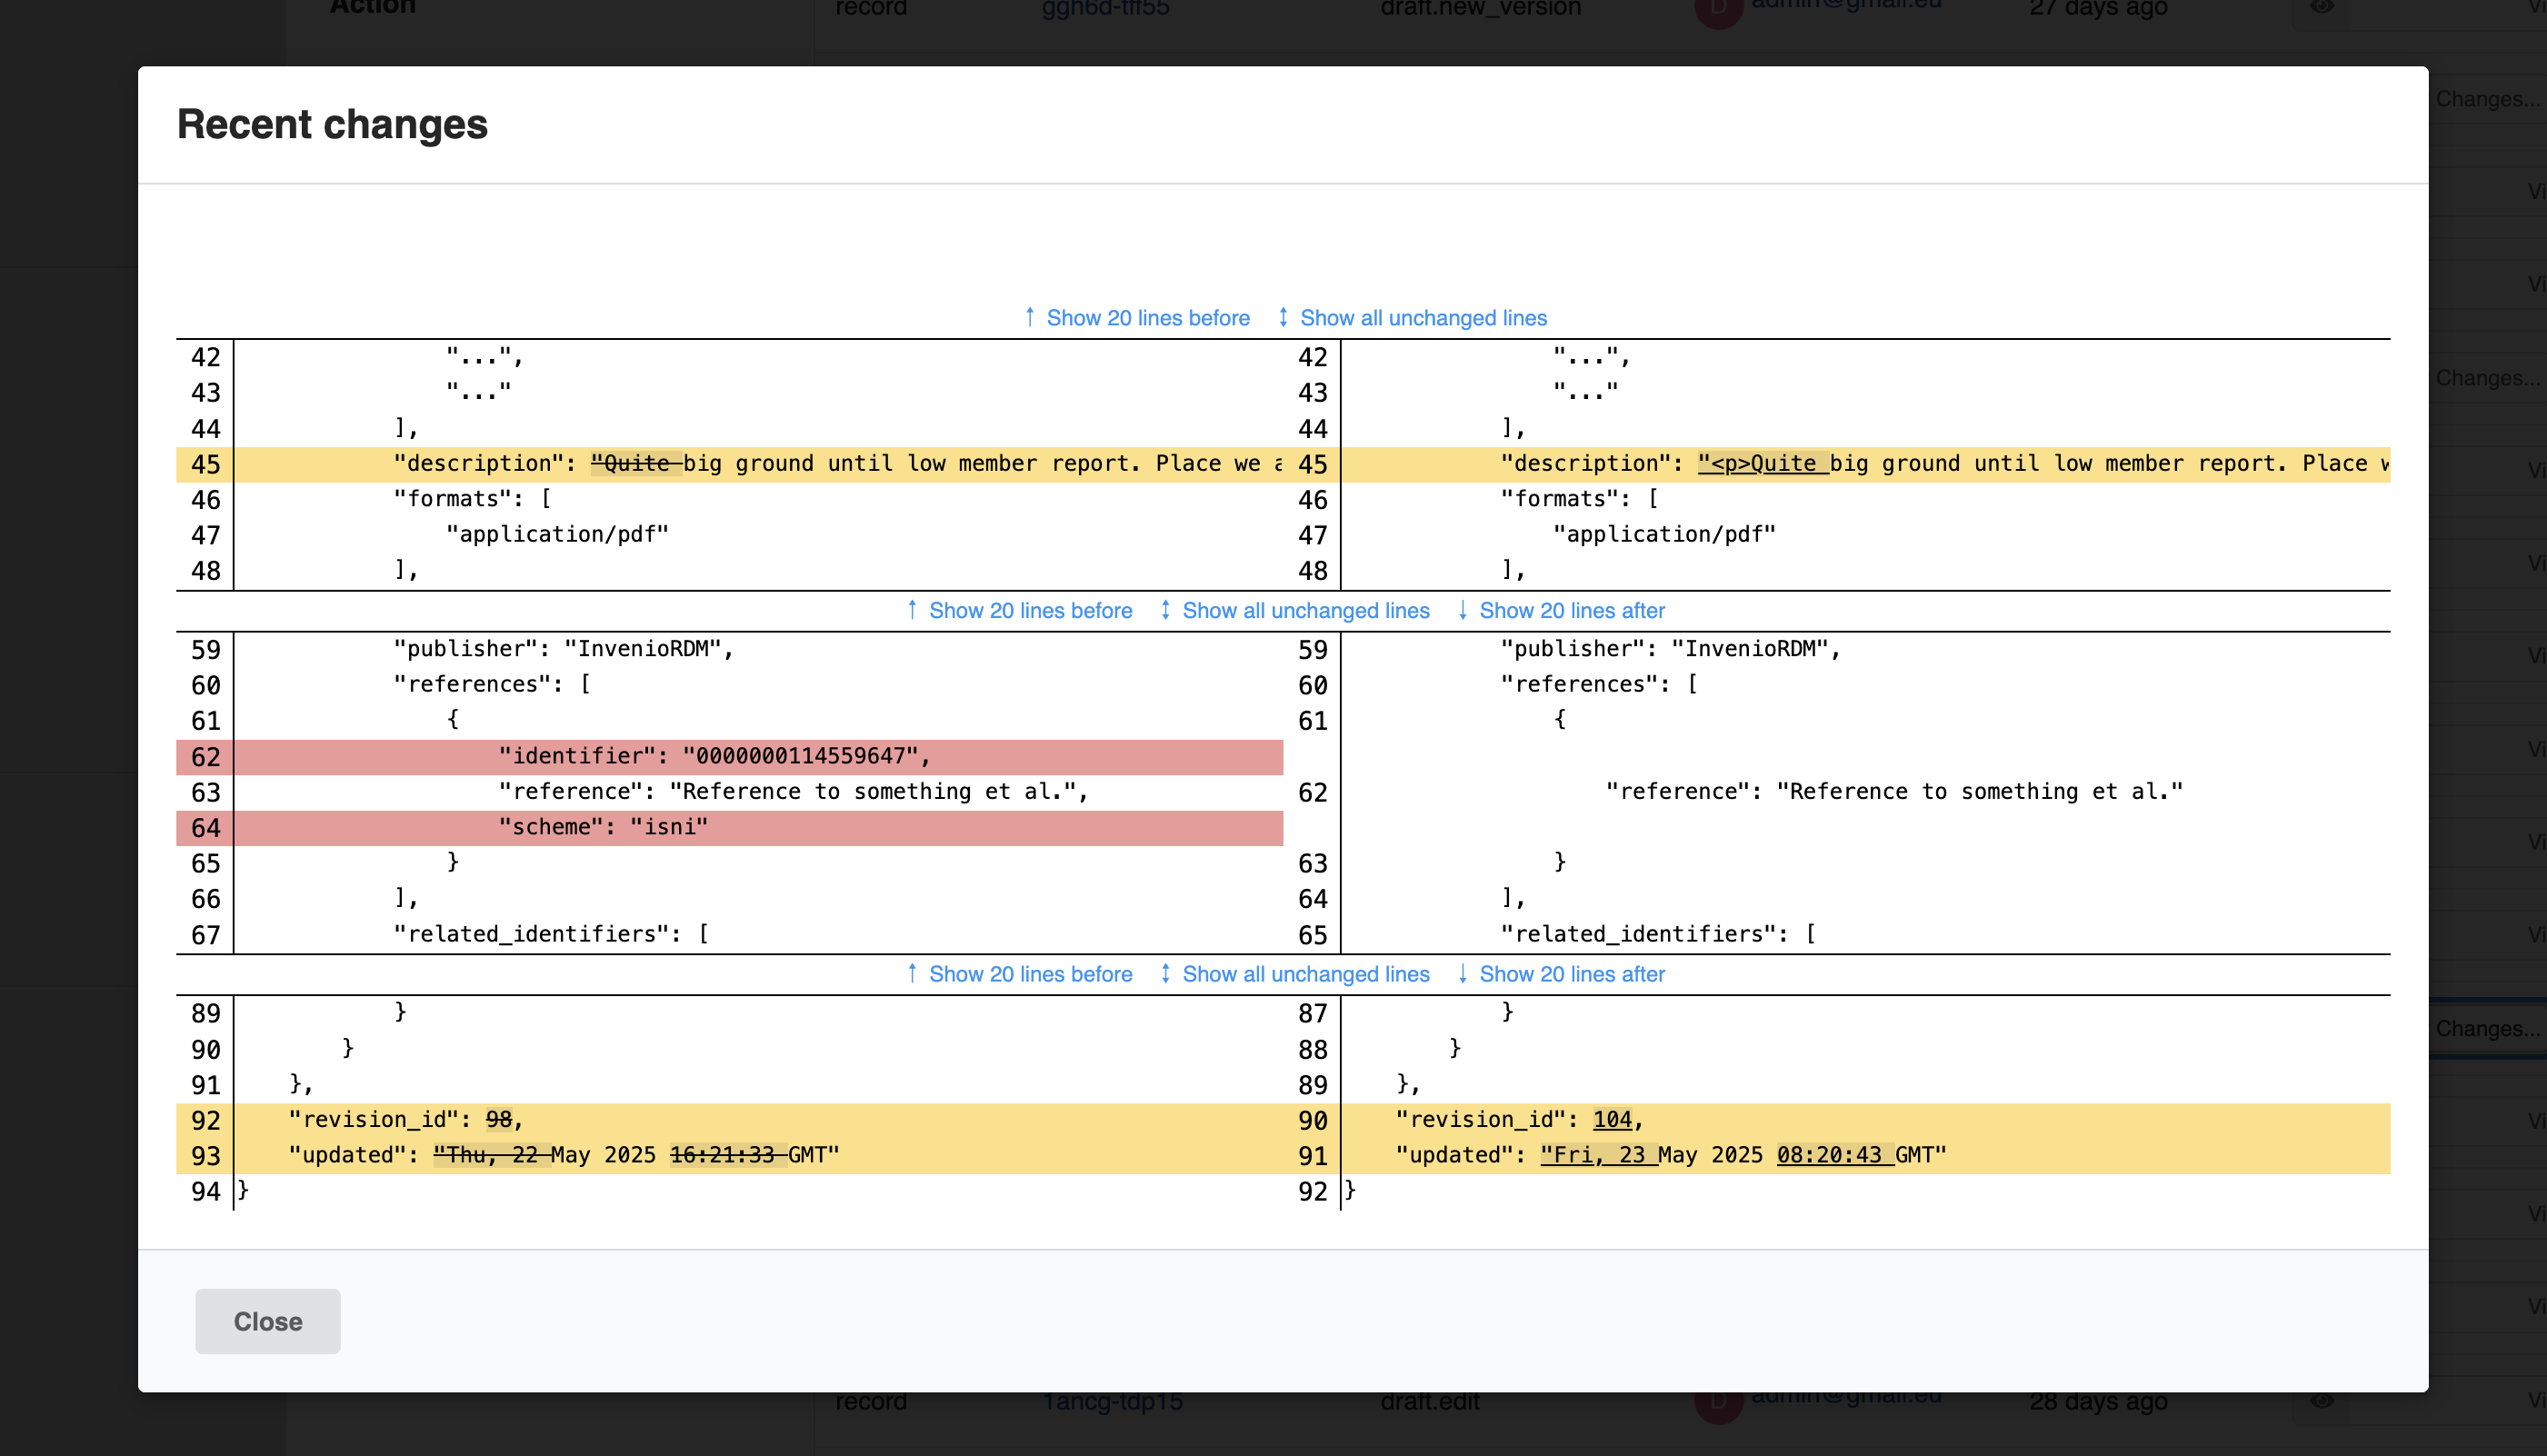Click "application/pdf" in the right pane
The height and width of the screenshot is (1456, 2547).
[x=1664, y=535]
